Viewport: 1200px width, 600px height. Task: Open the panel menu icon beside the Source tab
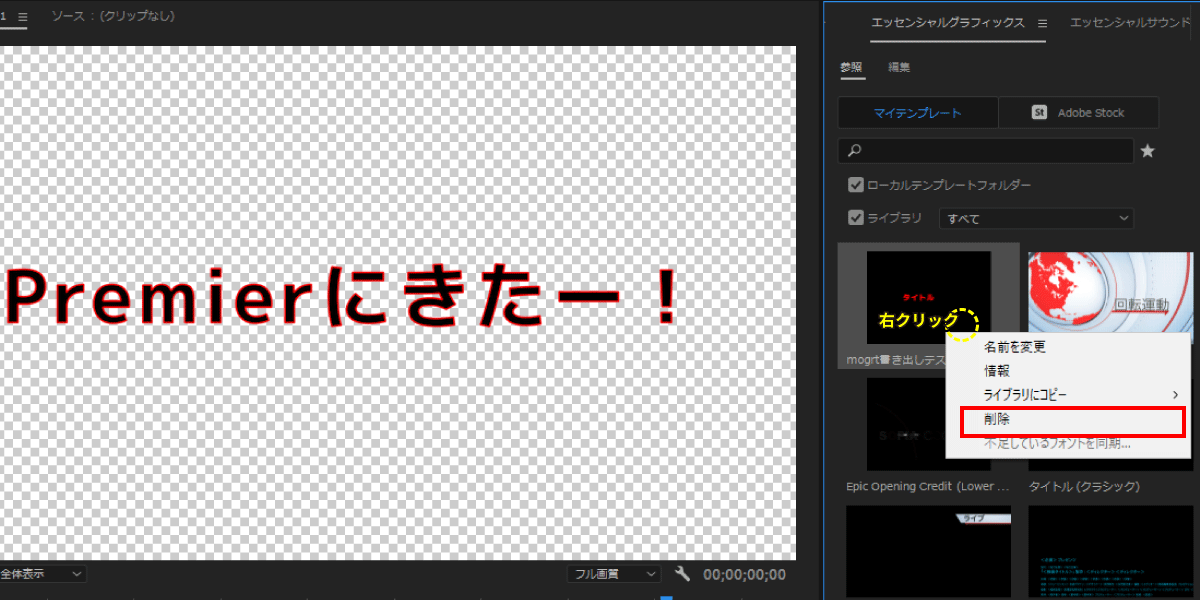coord(22,17)
